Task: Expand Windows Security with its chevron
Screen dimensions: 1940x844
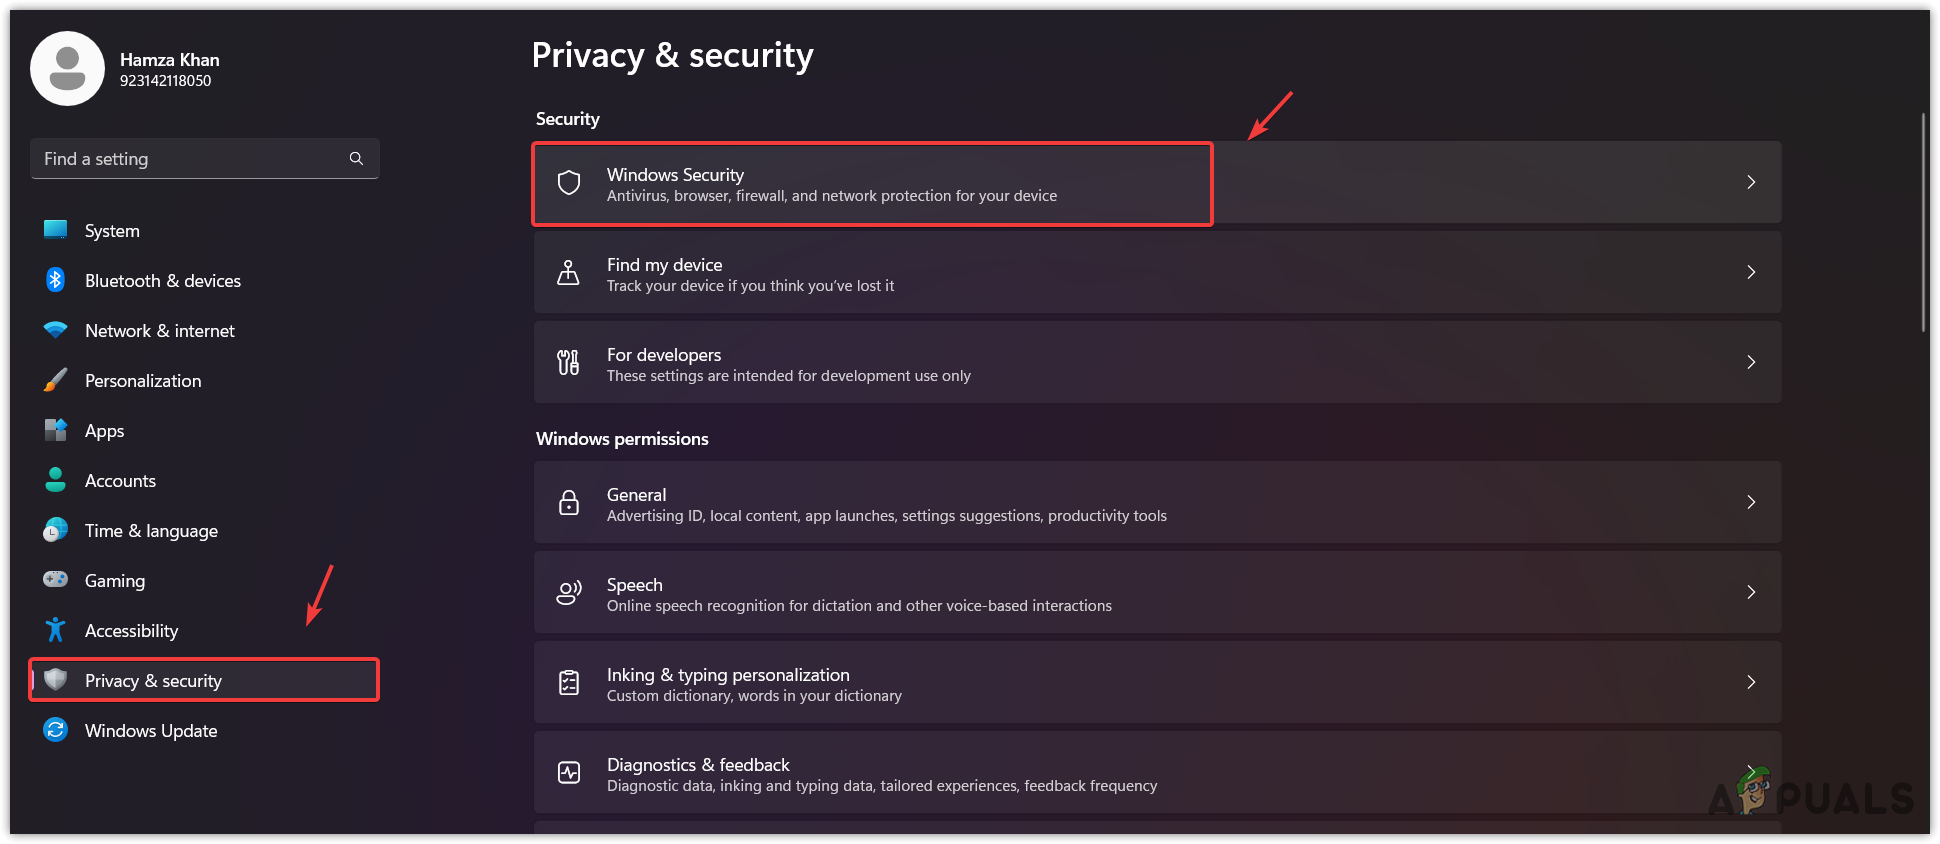Action: point(1751,182)
